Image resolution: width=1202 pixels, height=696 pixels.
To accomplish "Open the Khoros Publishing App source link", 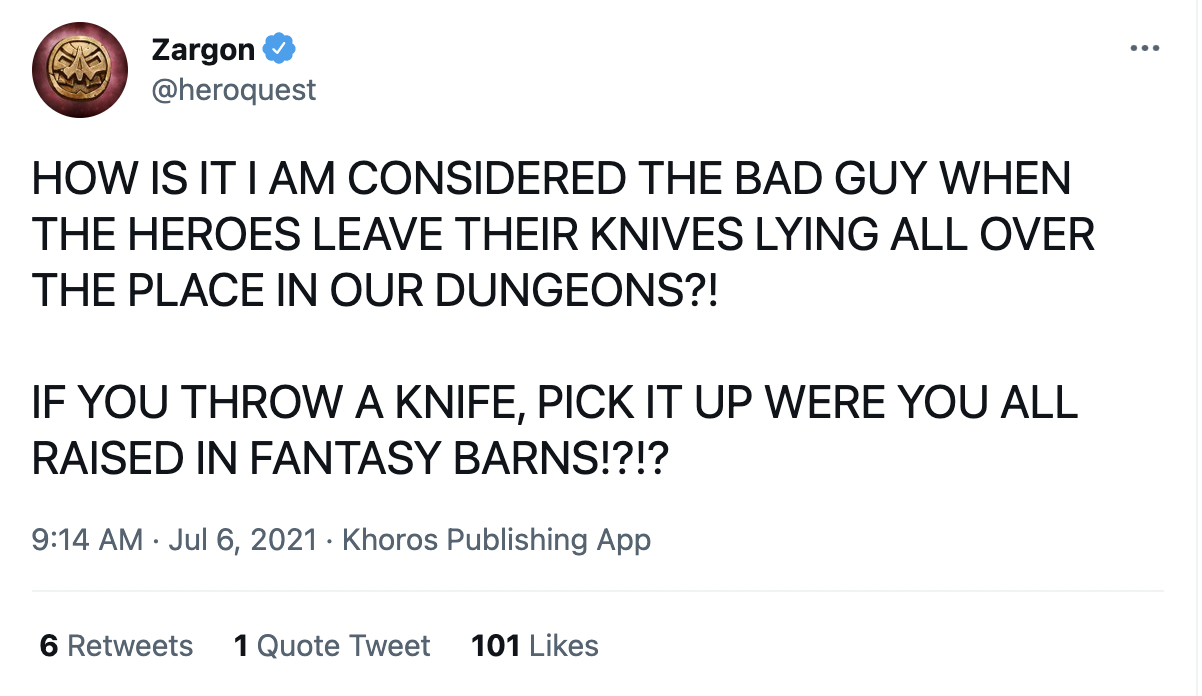I will click(496, 540).
